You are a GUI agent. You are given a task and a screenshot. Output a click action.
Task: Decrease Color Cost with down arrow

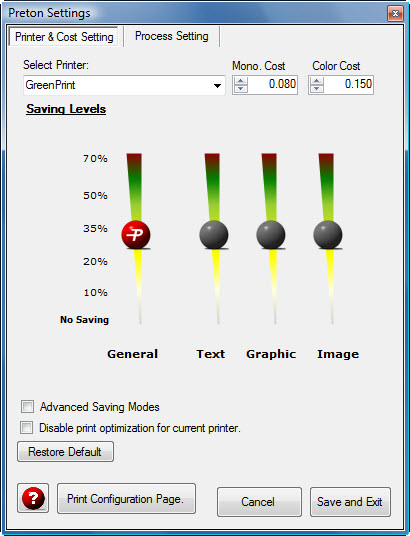coord(317,89)
